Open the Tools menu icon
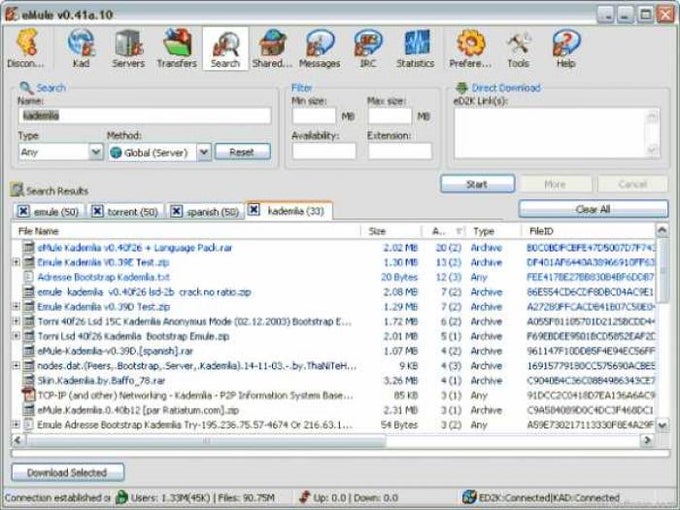Viewport: 680px width, 510px height. click(x=519, y=48)
